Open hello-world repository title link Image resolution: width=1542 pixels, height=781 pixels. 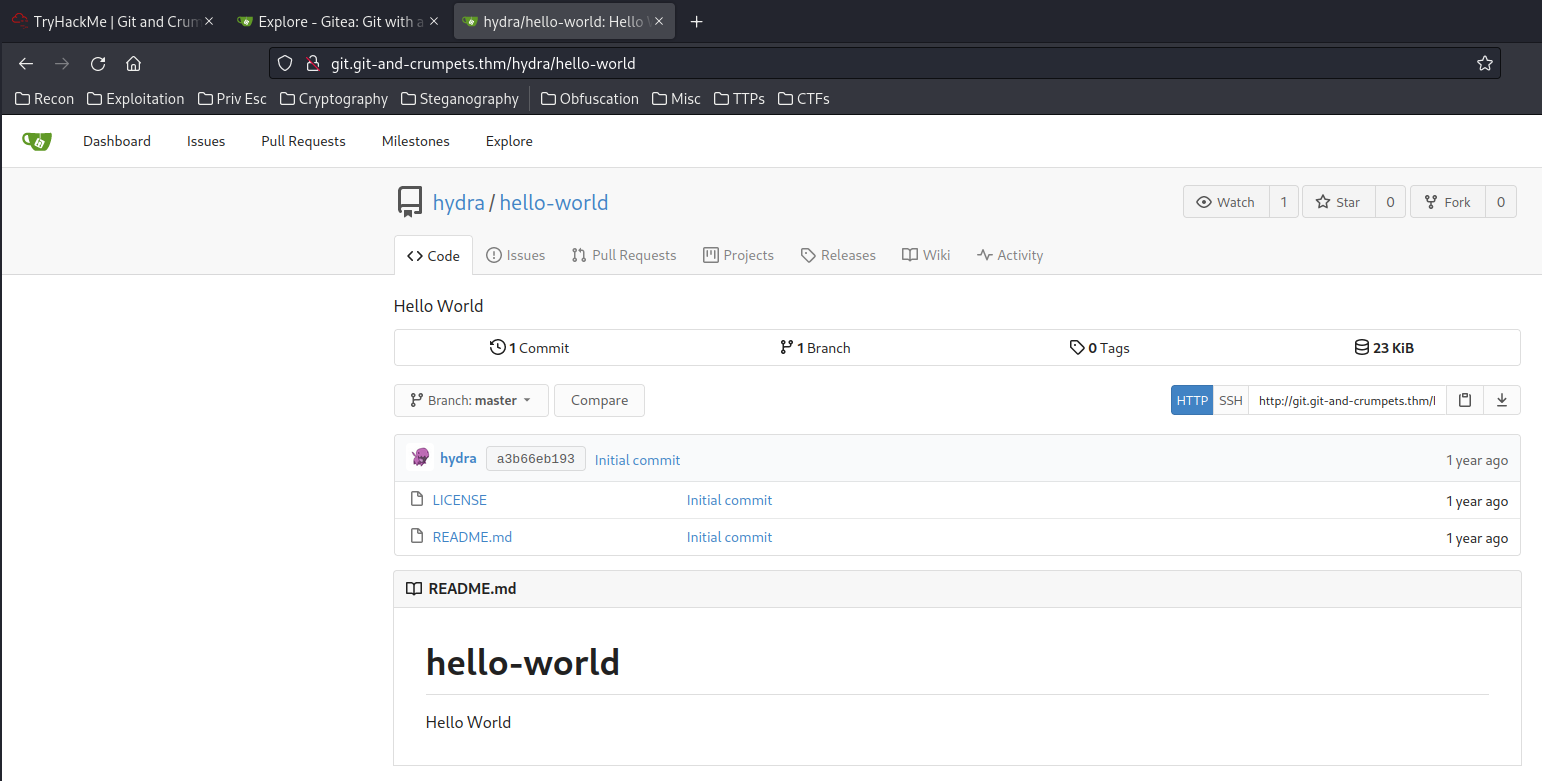[554, 202]
